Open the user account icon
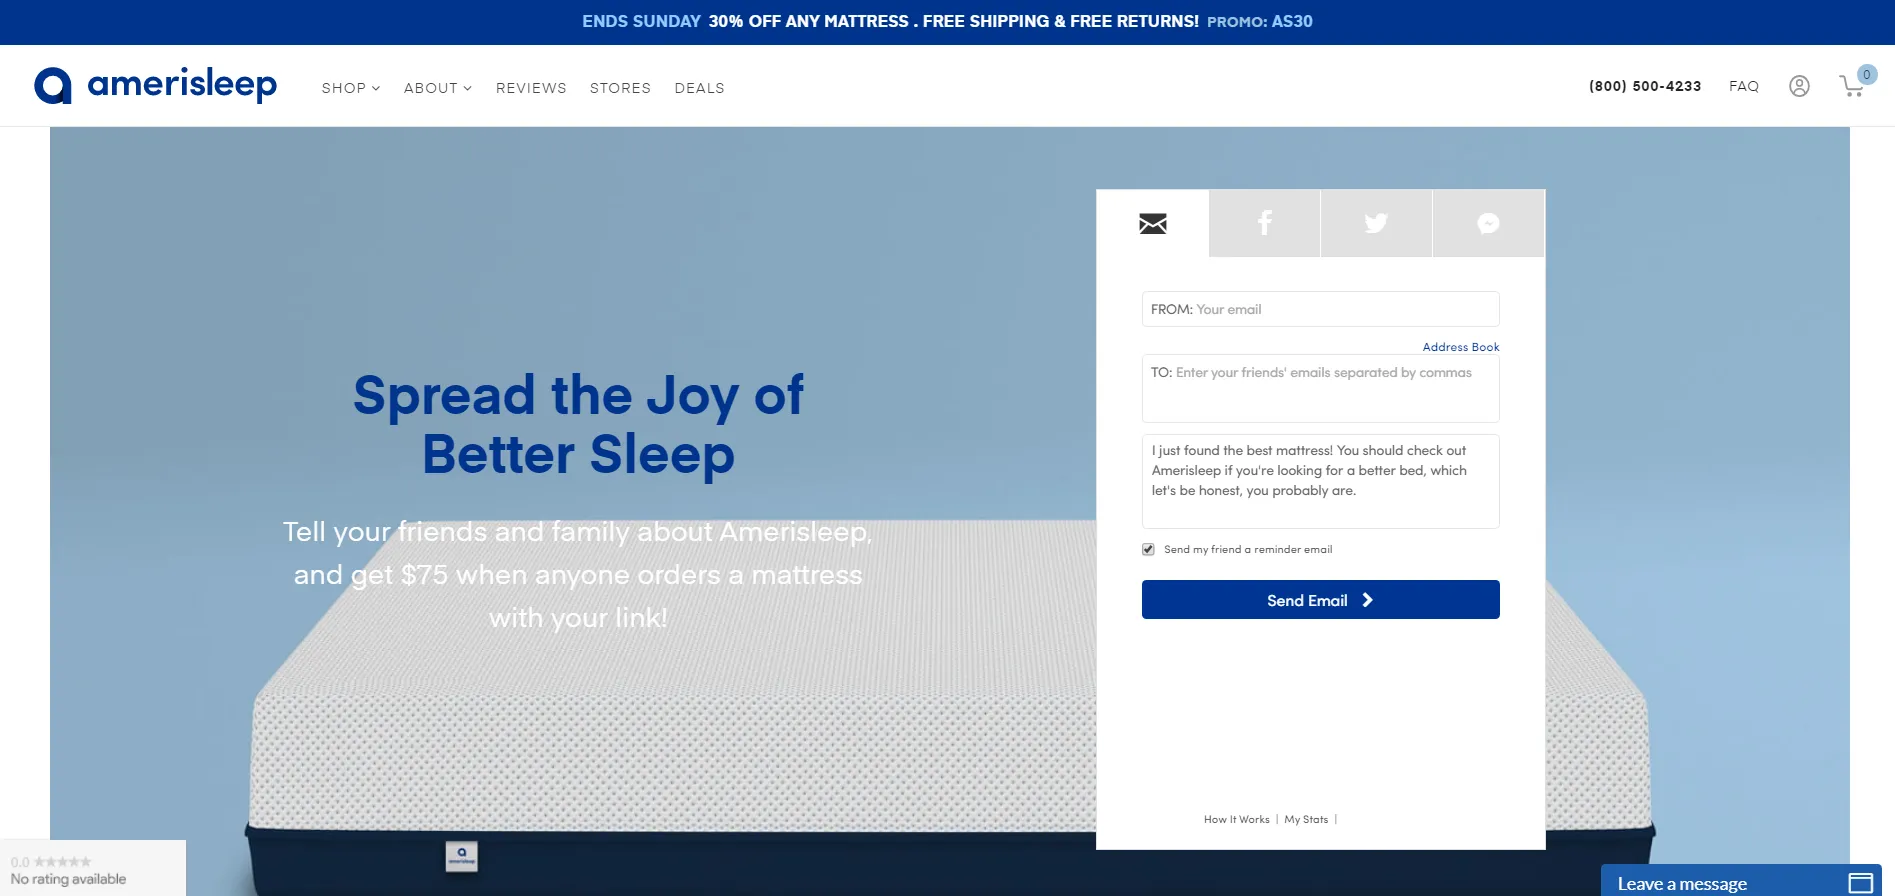The width and height of the screenshot is (1895, 896). [x=1799, y=86]
